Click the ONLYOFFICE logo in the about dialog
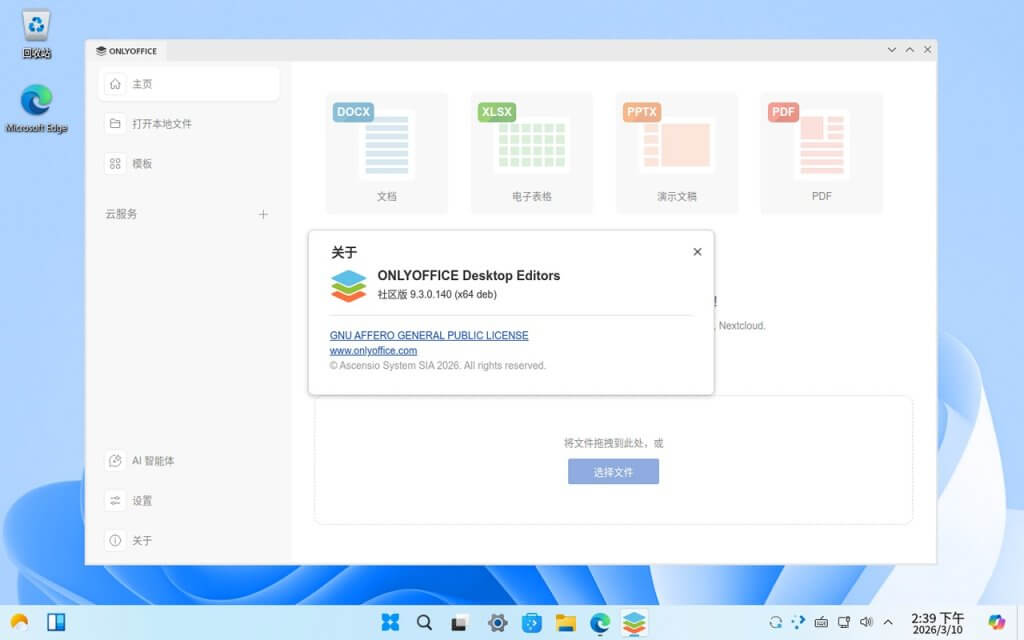1024x640 pixels. [x=349, y=286]
